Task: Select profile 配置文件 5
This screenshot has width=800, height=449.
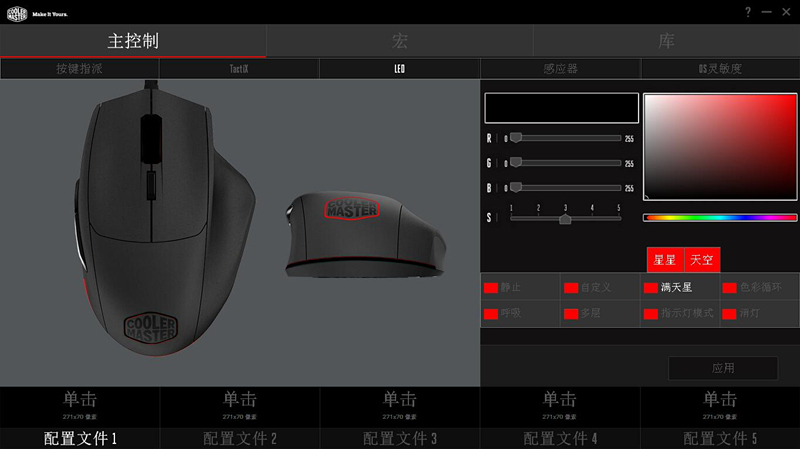Action: click(720, 438)
